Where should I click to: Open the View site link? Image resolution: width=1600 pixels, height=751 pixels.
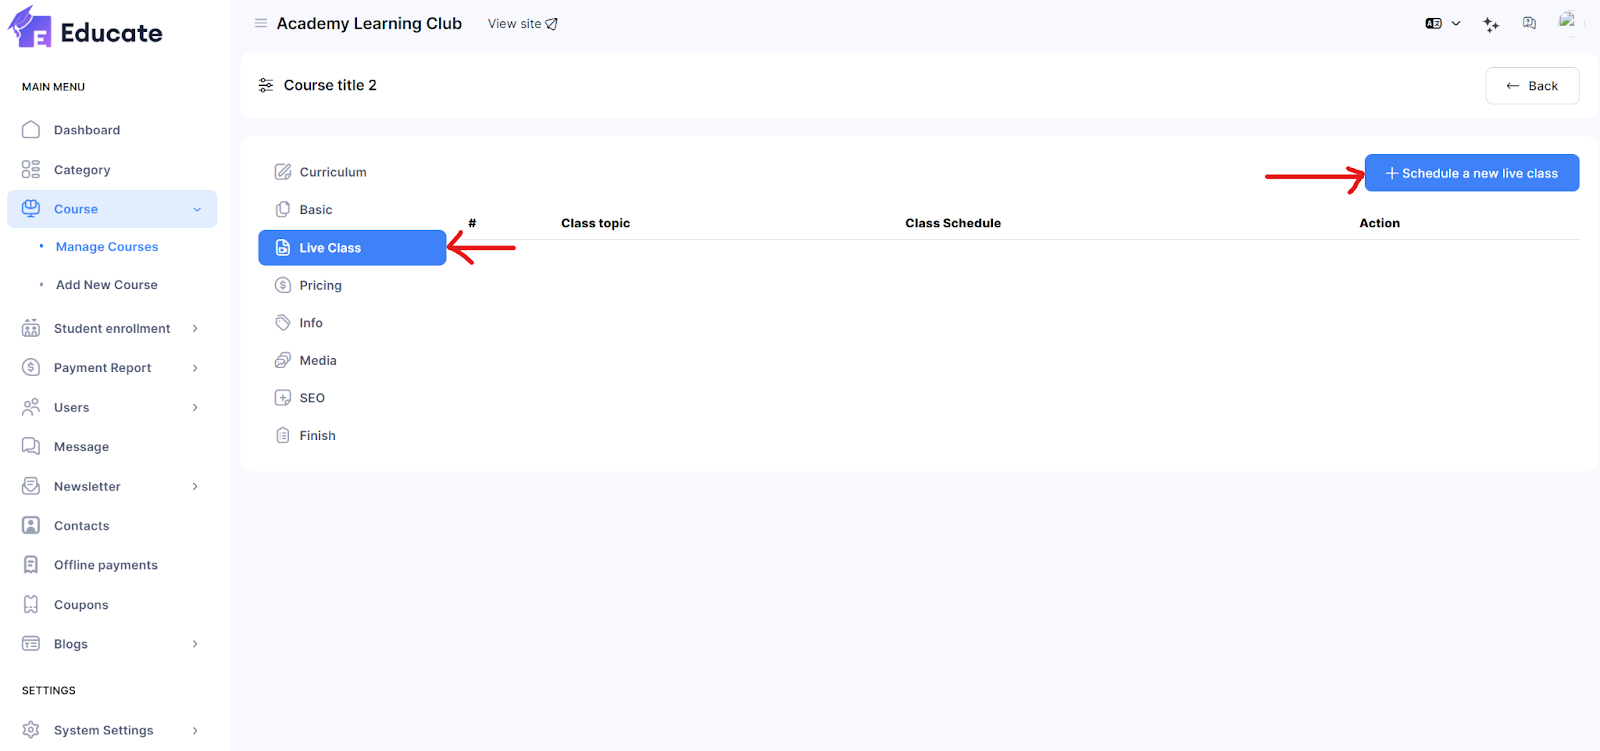[x=522, y=24]
